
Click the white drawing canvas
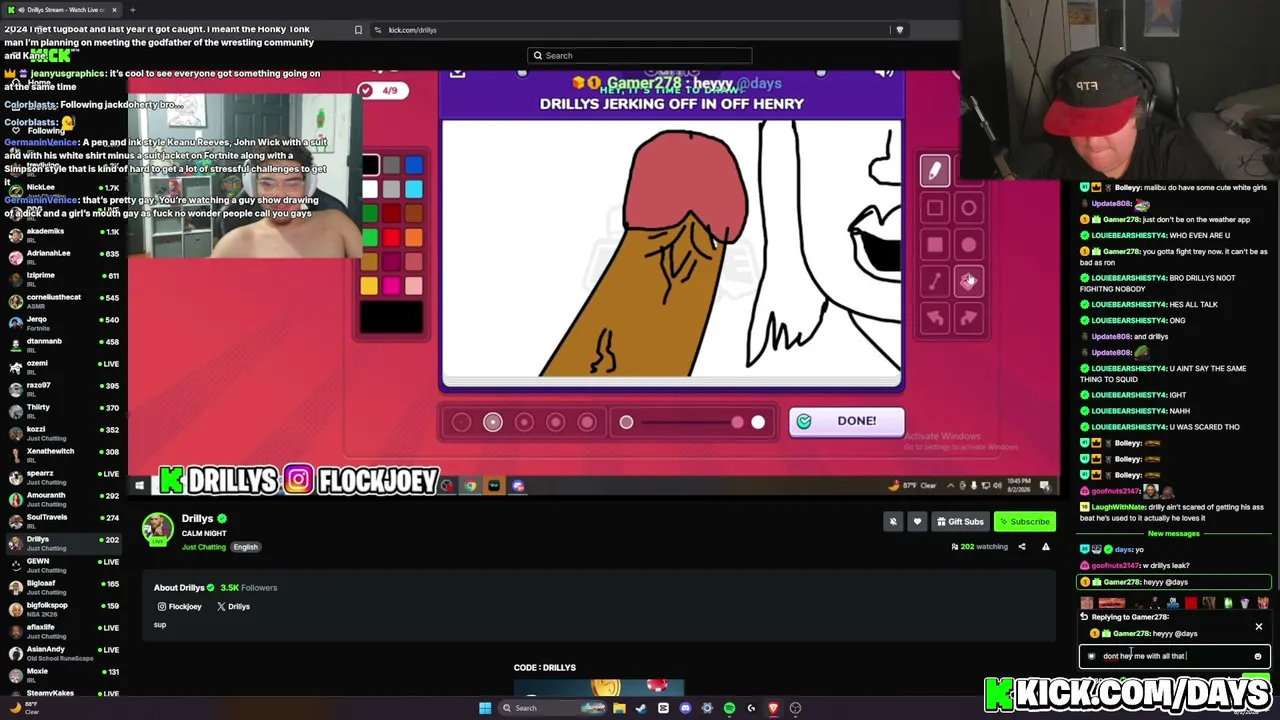coord(671,248)
